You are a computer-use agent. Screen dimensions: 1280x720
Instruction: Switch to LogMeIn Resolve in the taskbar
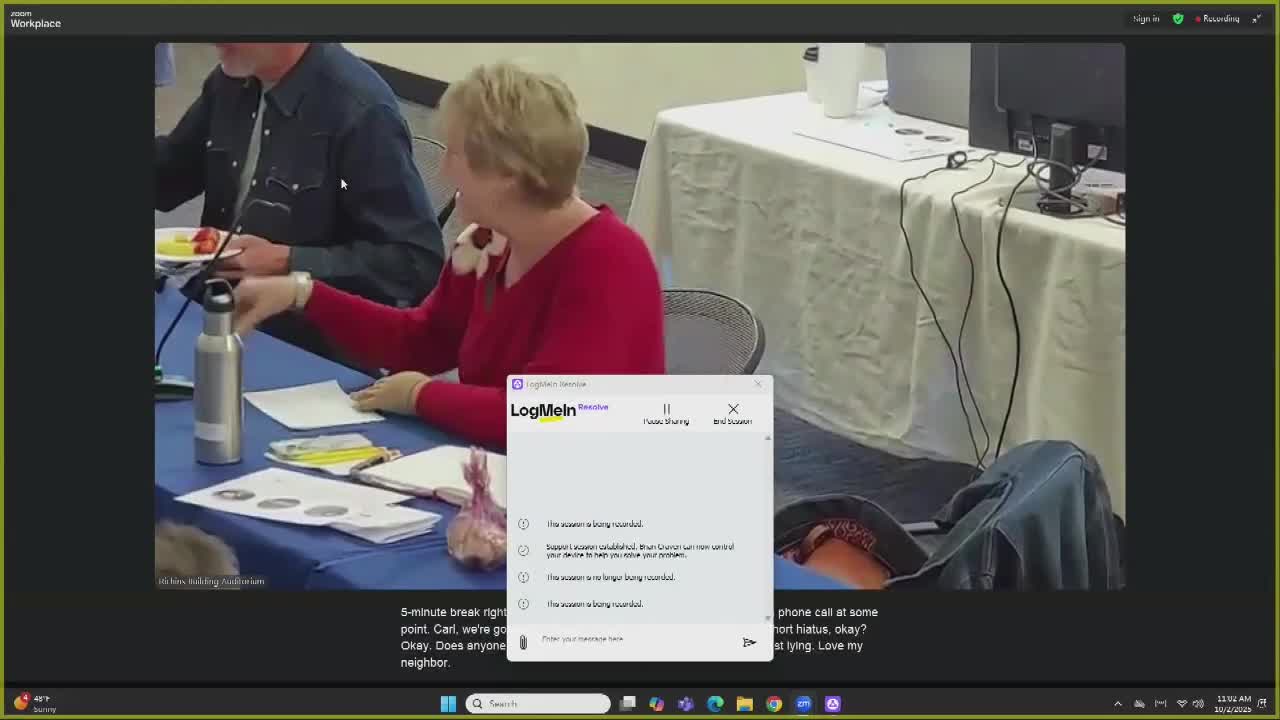[833, 704]
